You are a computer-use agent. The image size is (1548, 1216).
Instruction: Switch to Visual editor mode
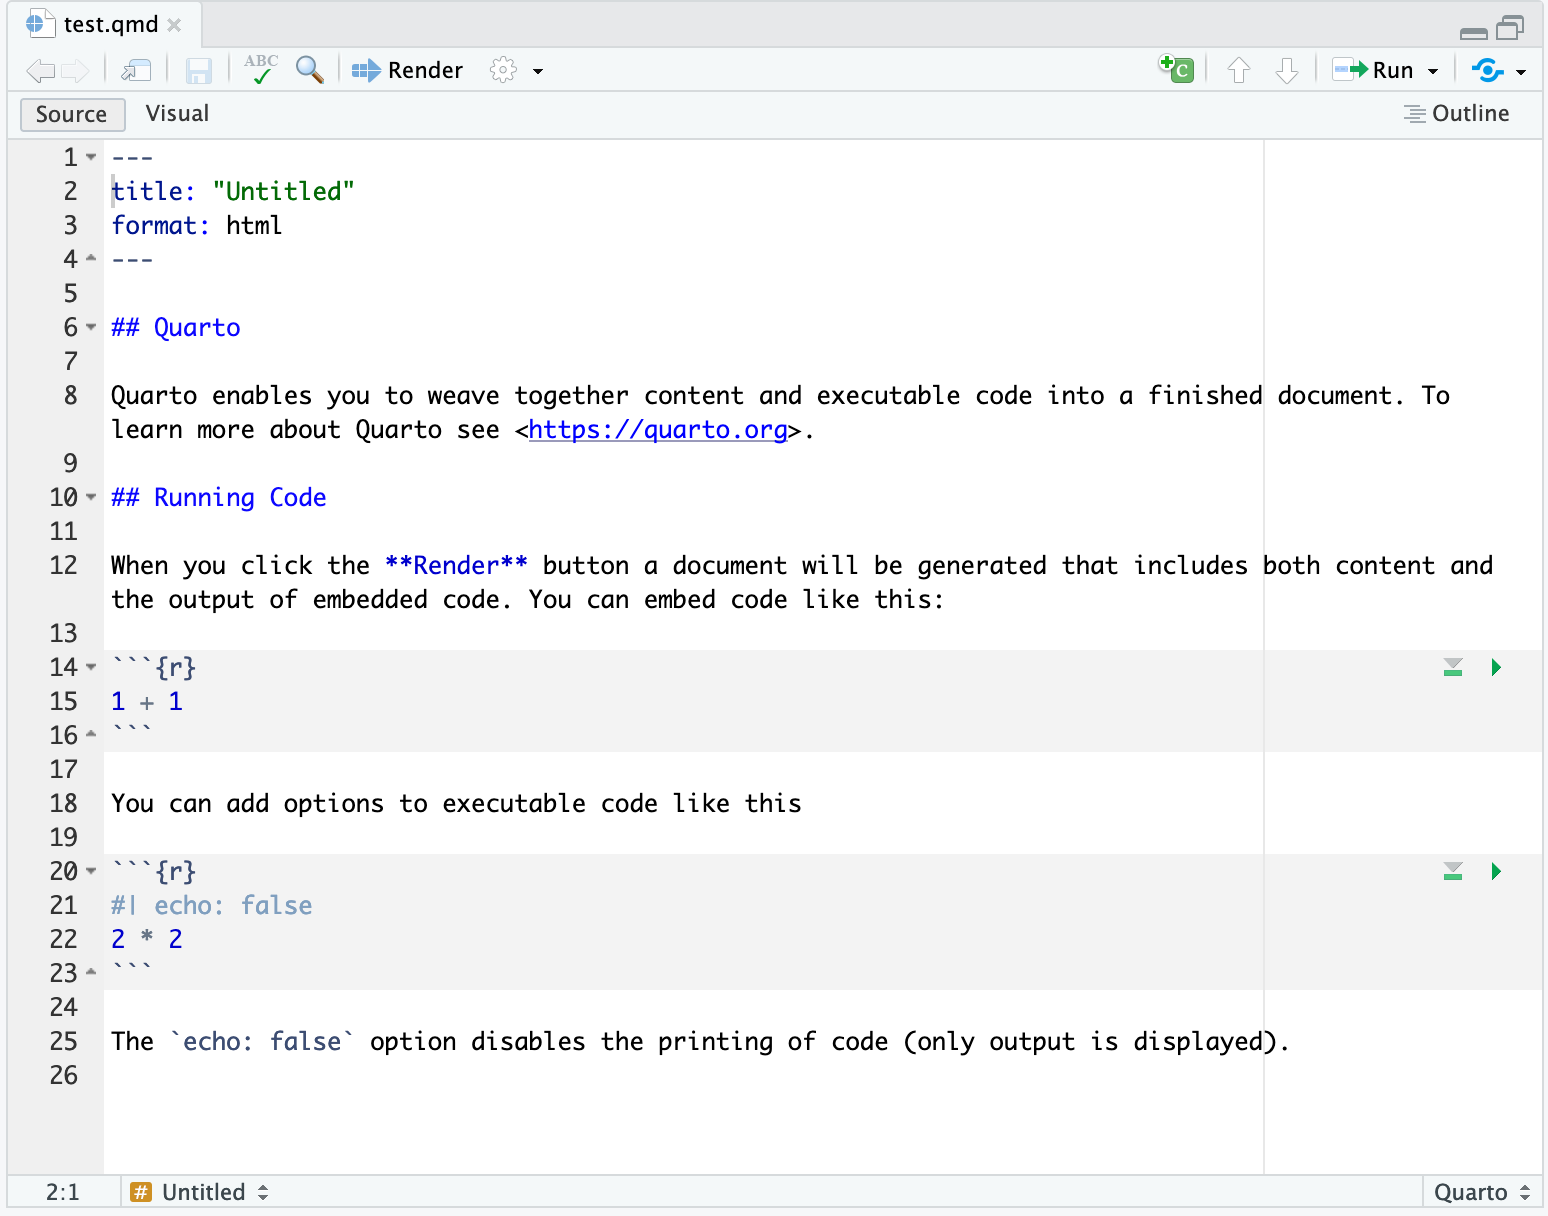[177, 113]
